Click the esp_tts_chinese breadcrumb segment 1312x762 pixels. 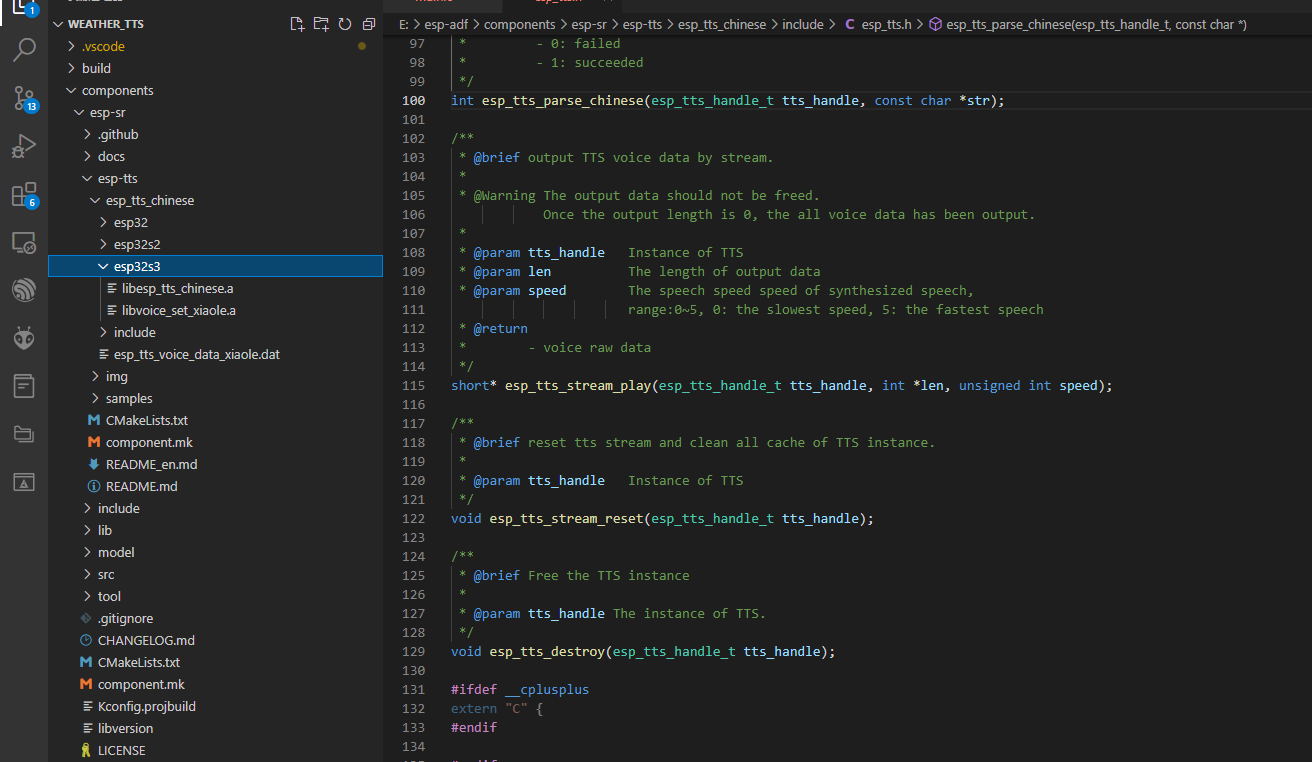[722, 24]
